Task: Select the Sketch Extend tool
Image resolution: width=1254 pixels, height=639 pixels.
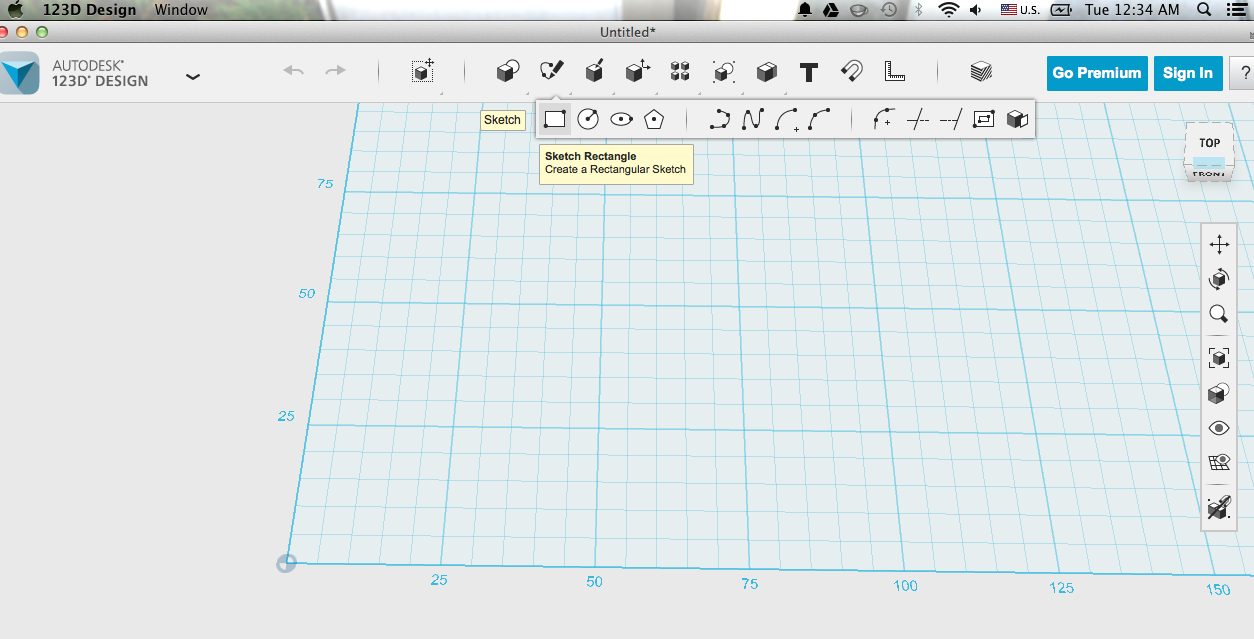Action: [950, 120]
